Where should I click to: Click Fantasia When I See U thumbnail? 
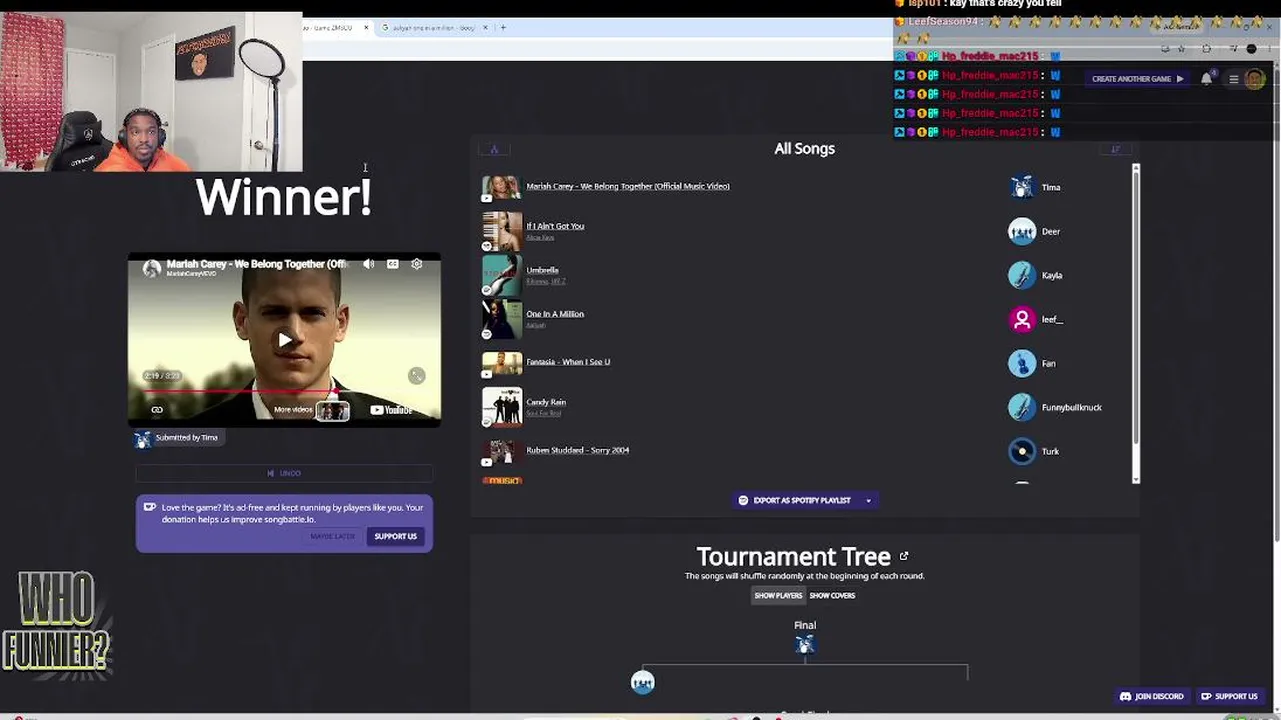tap(502, 363)
